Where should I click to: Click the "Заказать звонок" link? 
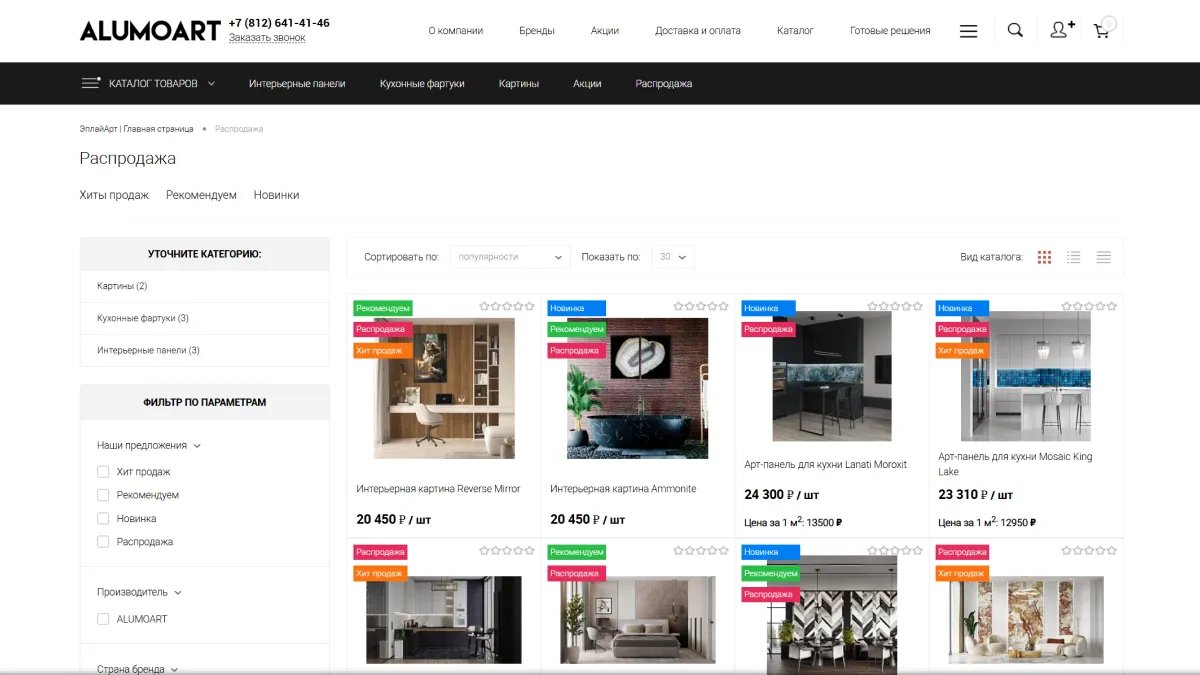tap(267, 38)
